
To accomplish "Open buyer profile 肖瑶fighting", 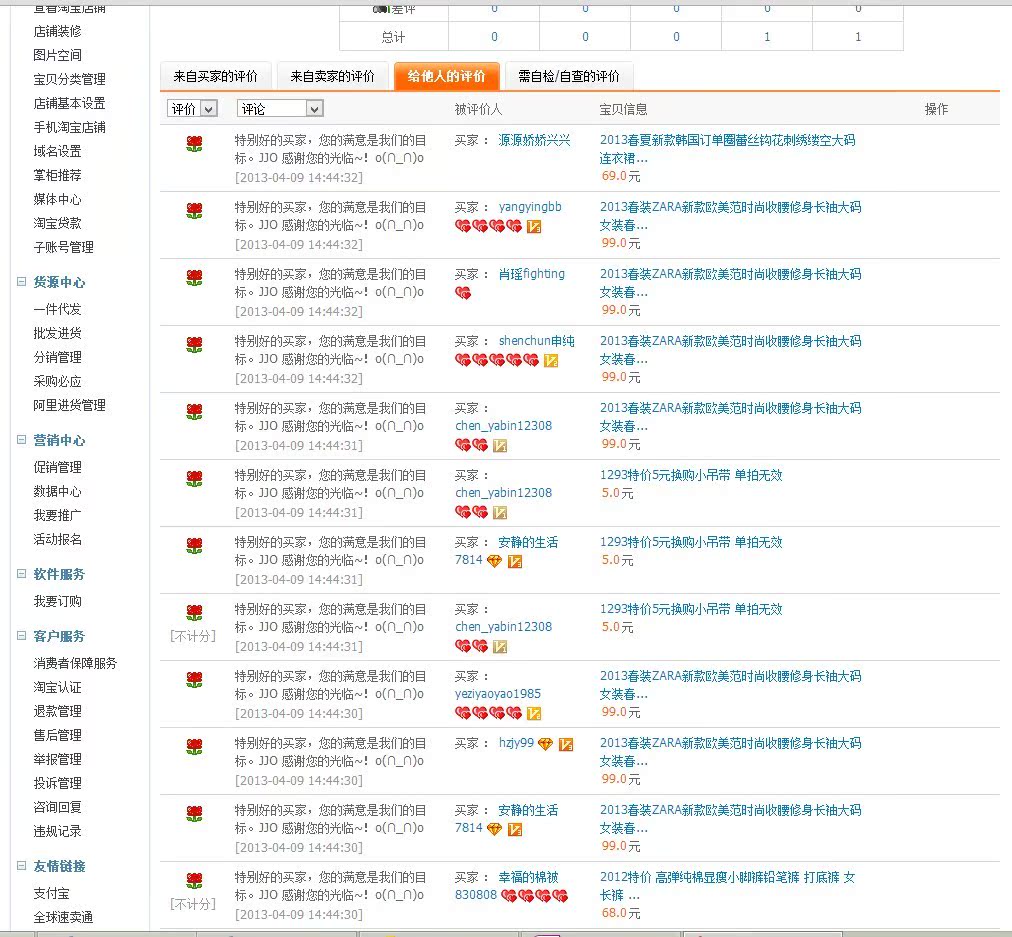I will tap(532, 274).
